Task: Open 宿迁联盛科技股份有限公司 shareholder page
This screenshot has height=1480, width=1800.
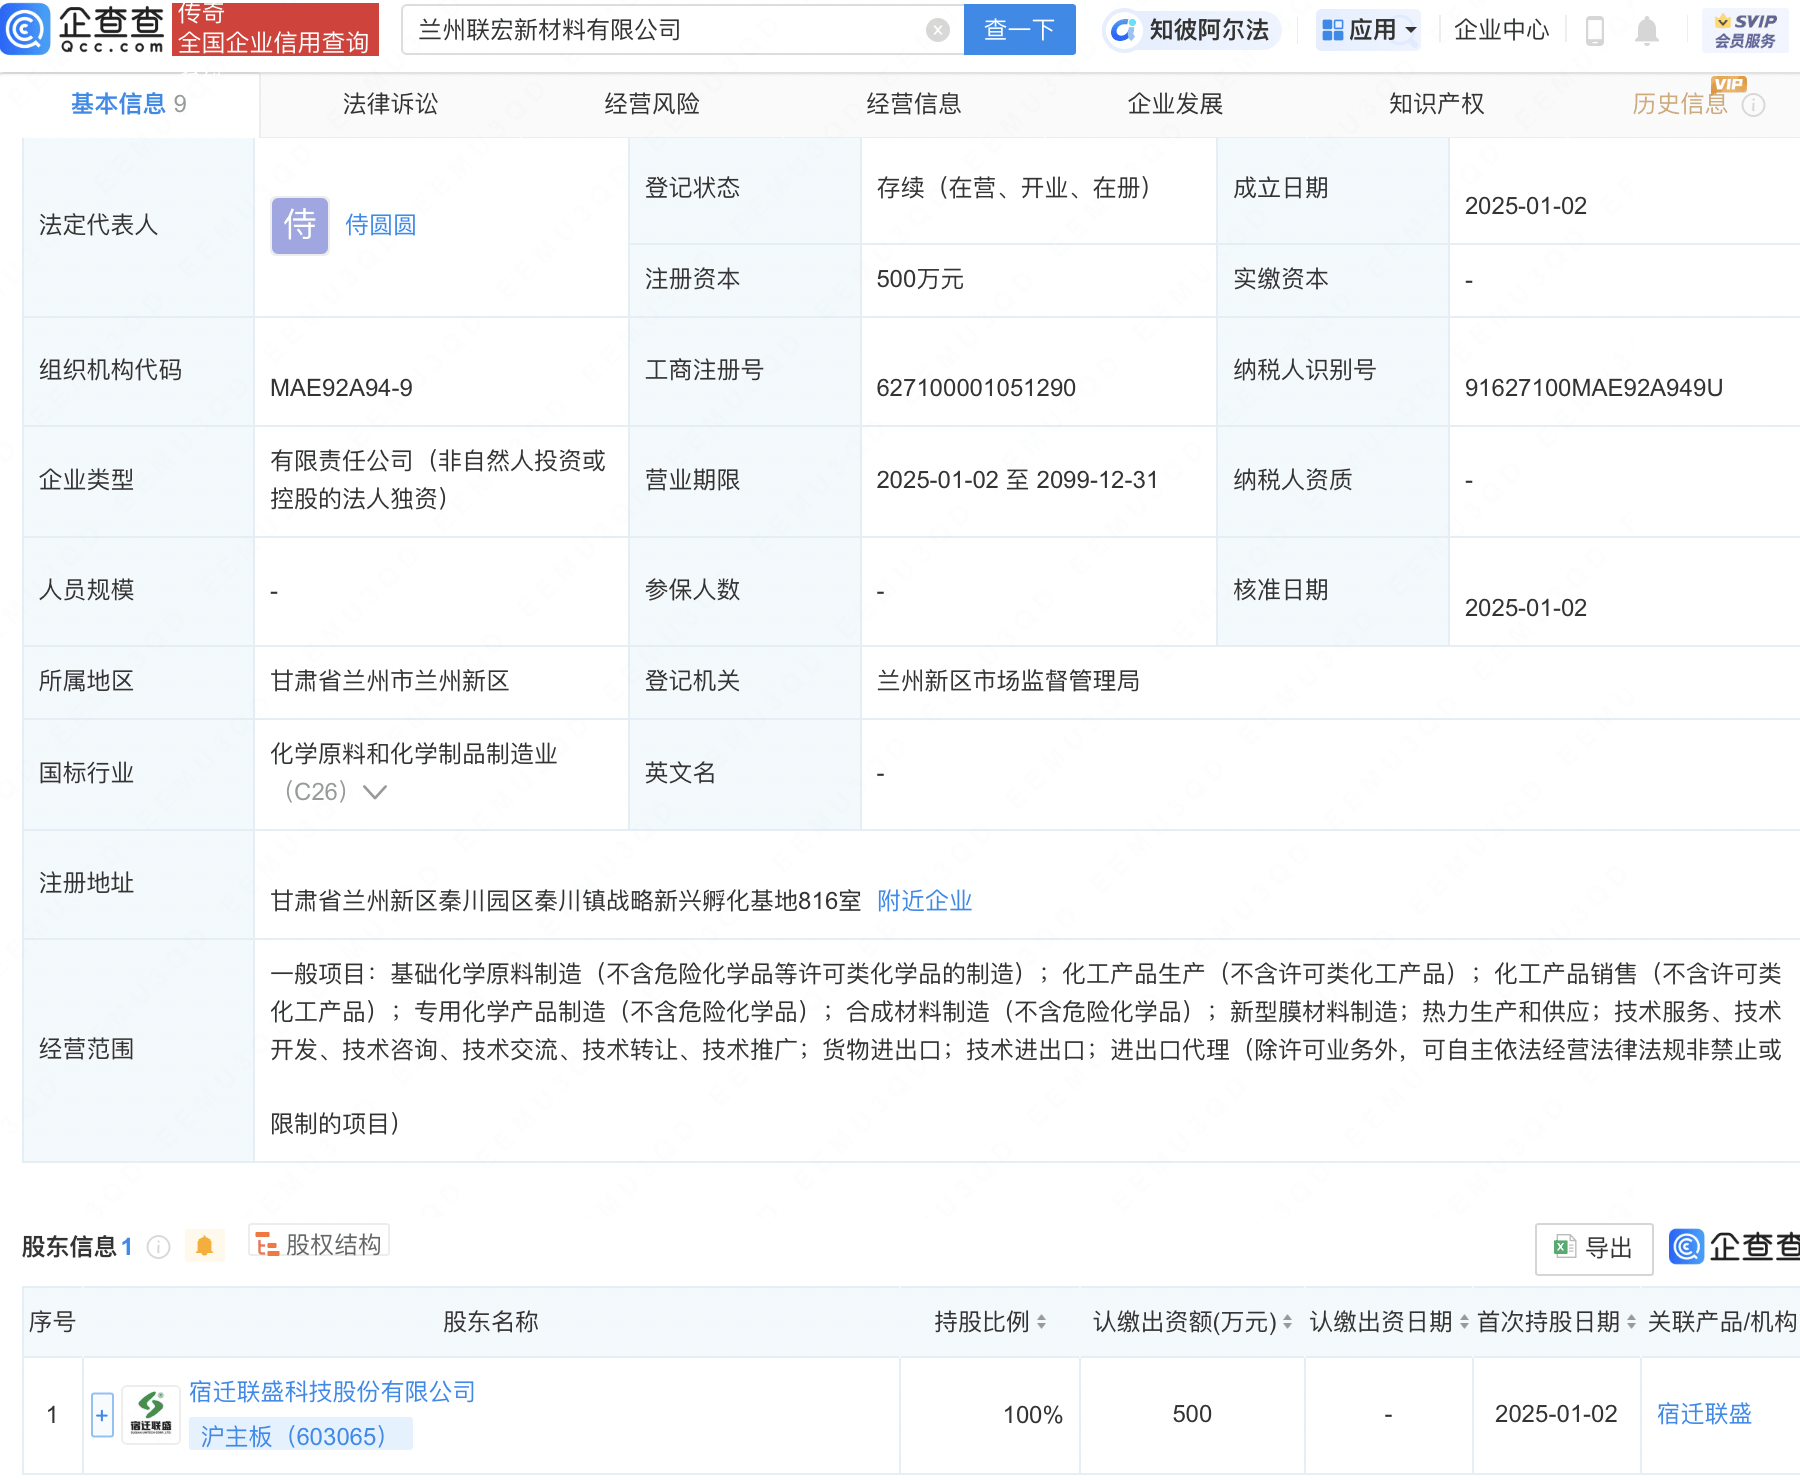Action: (x=333, y=1391)
